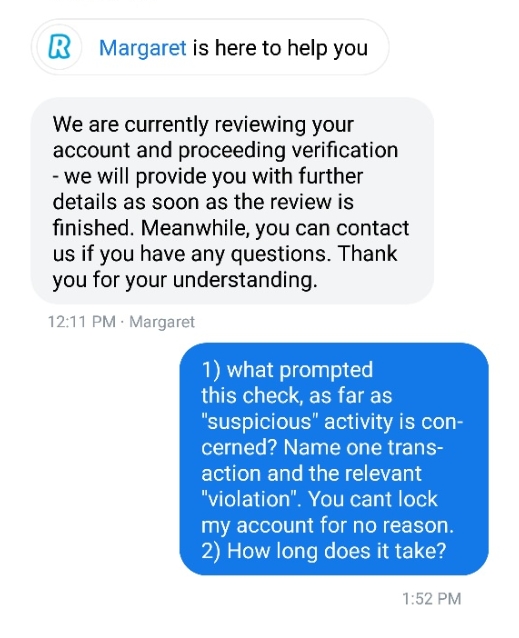Click 'account and proceeding verification' line
Image resolution: width=519 pixels, height=638 pixels.
tap(225, 150)
